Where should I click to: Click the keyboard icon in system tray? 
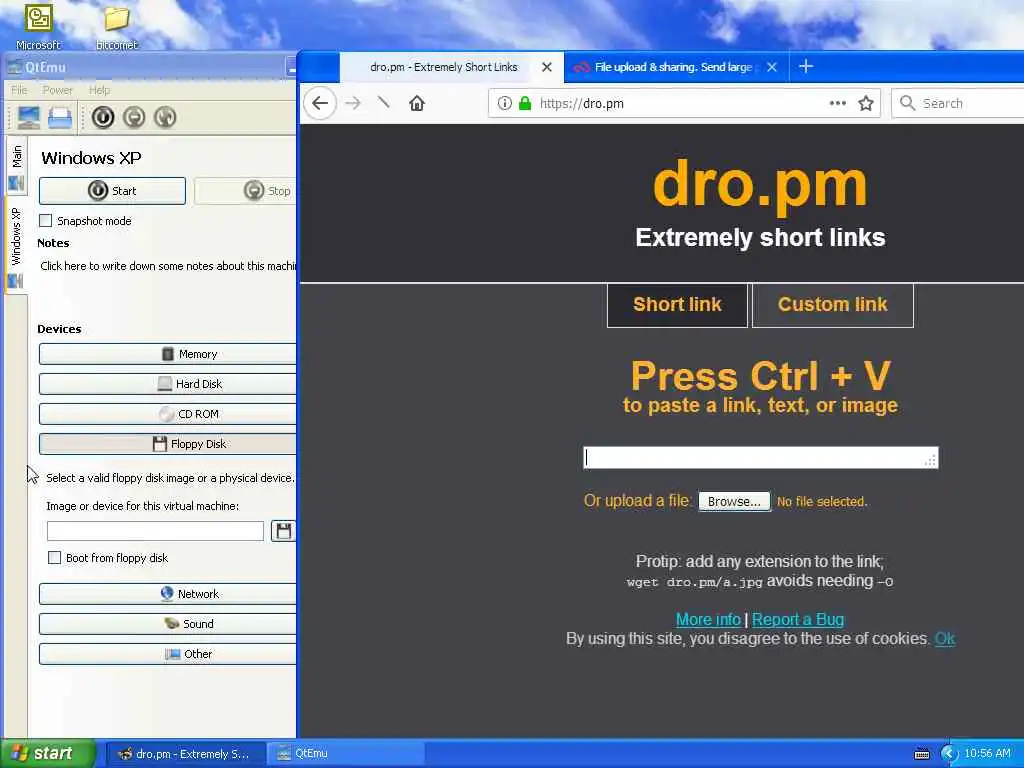[921, 754]
